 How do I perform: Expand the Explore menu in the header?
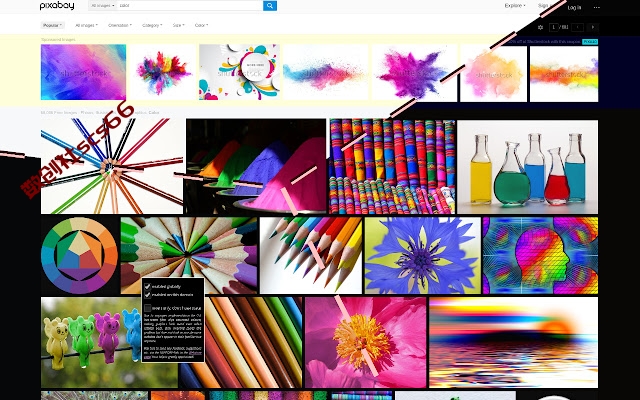pyautogui.click(x=515, y=6)
